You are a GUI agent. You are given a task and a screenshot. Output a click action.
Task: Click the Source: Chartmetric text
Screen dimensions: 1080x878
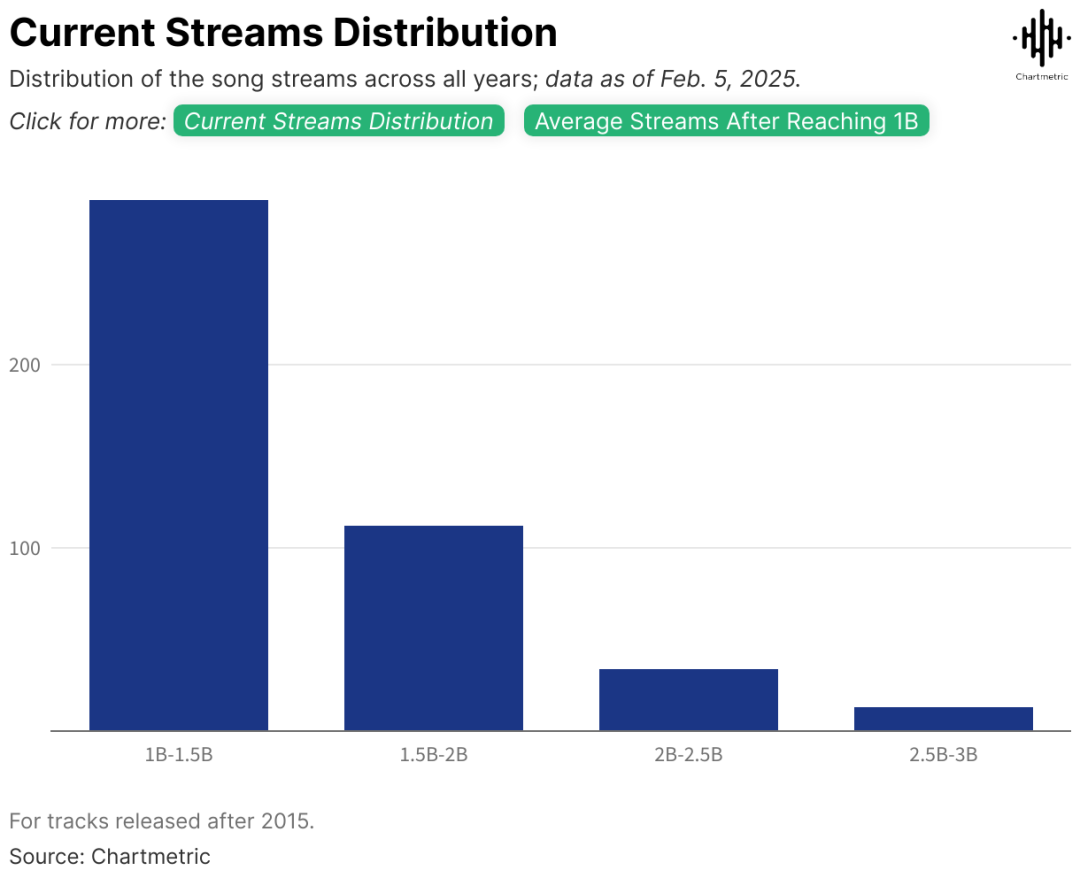(110, 856)
